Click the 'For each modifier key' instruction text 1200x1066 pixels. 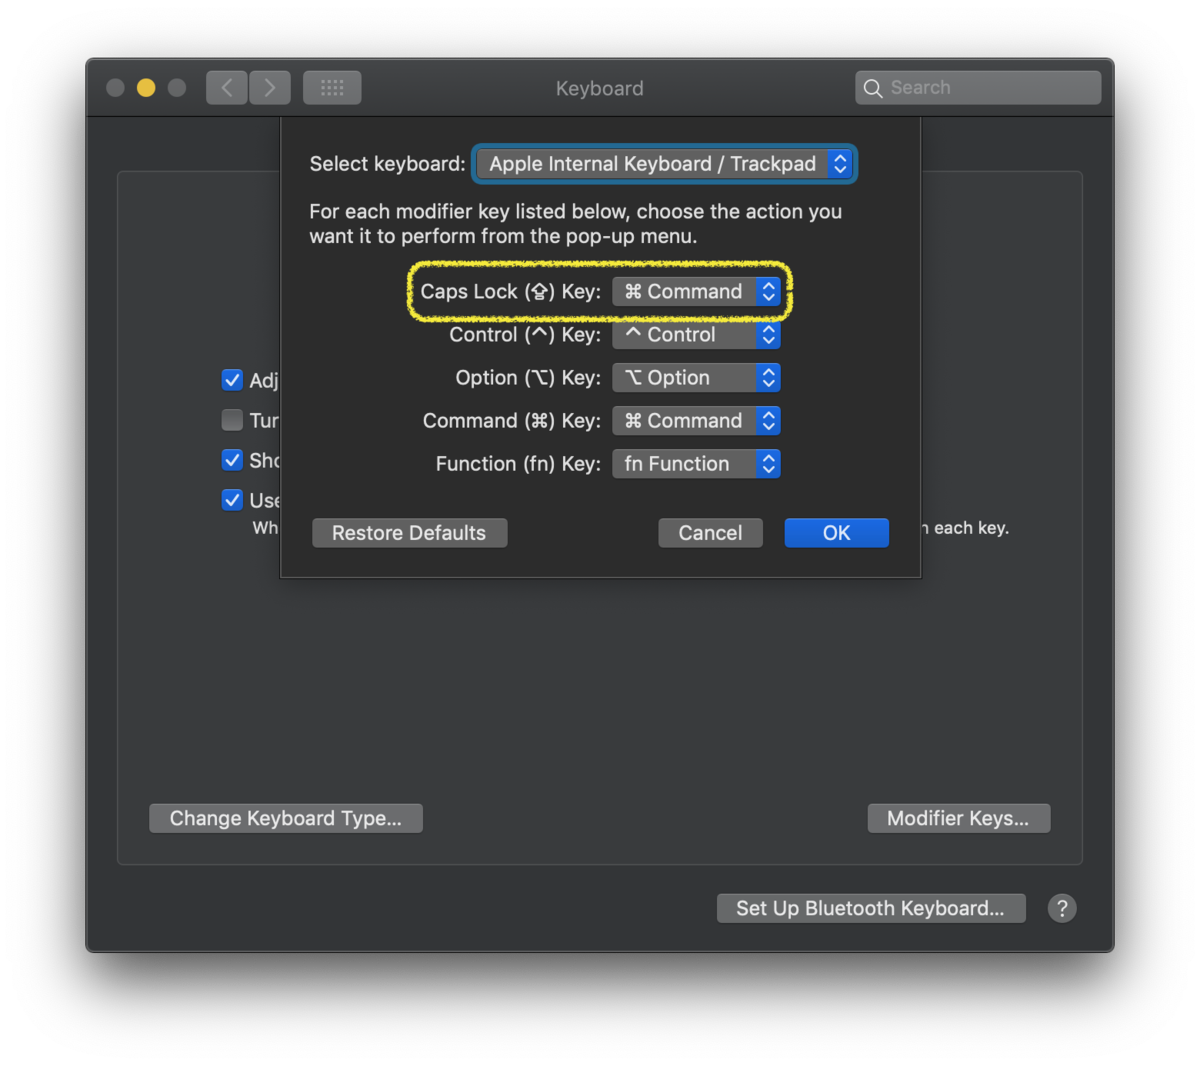(575, 224)
